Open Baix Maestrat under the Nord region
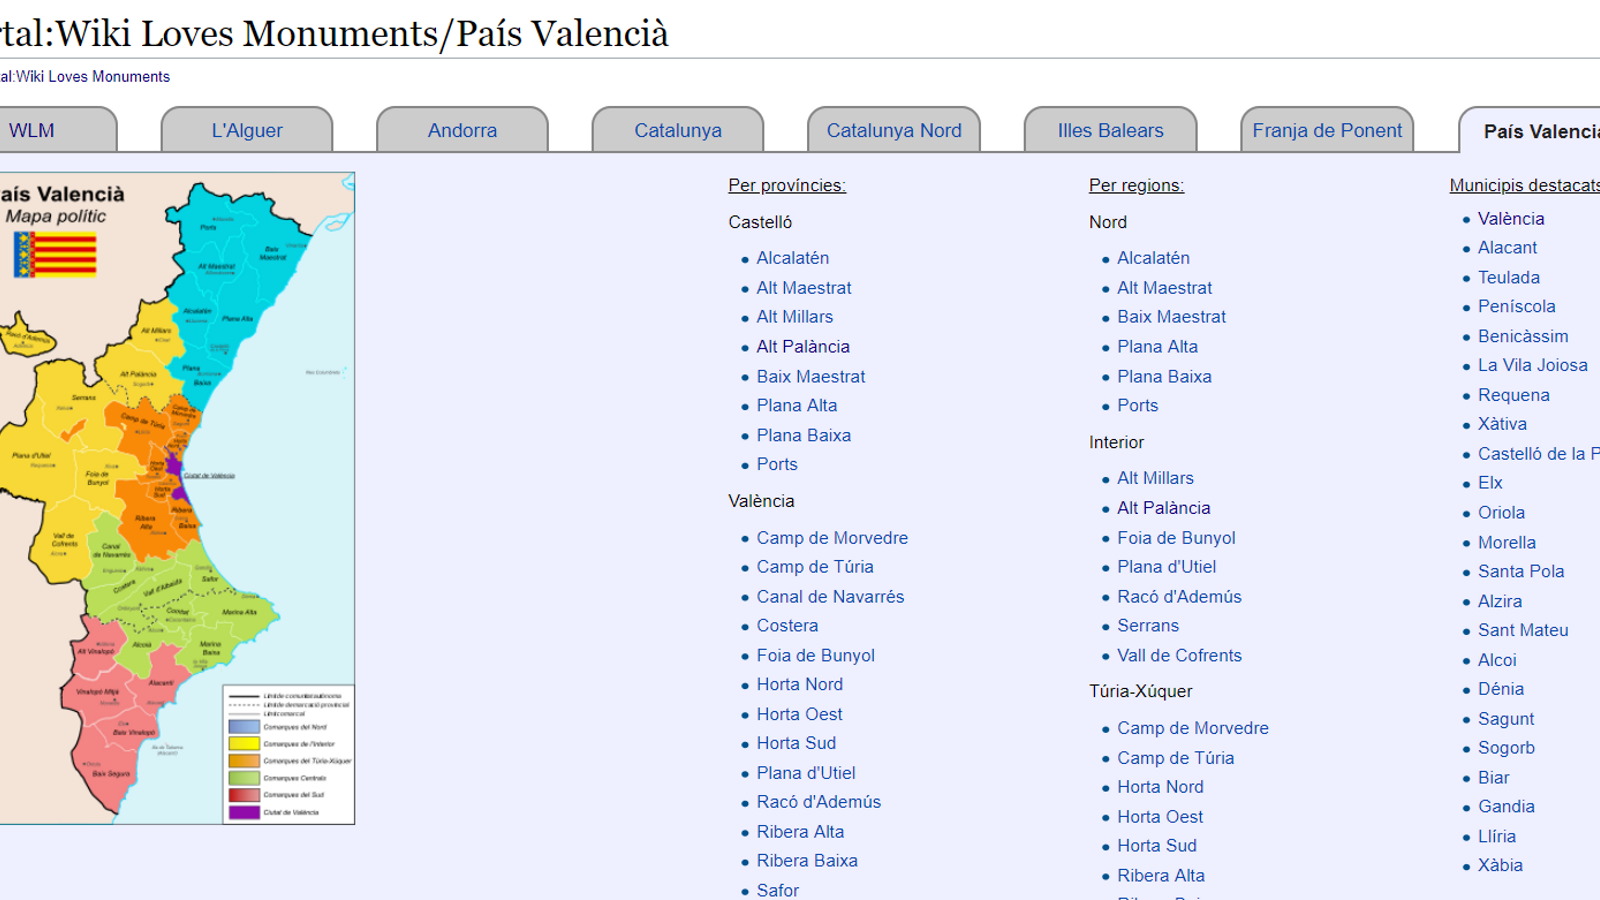This screenshot has width=1600, height=900. (x=1171, y=317)
